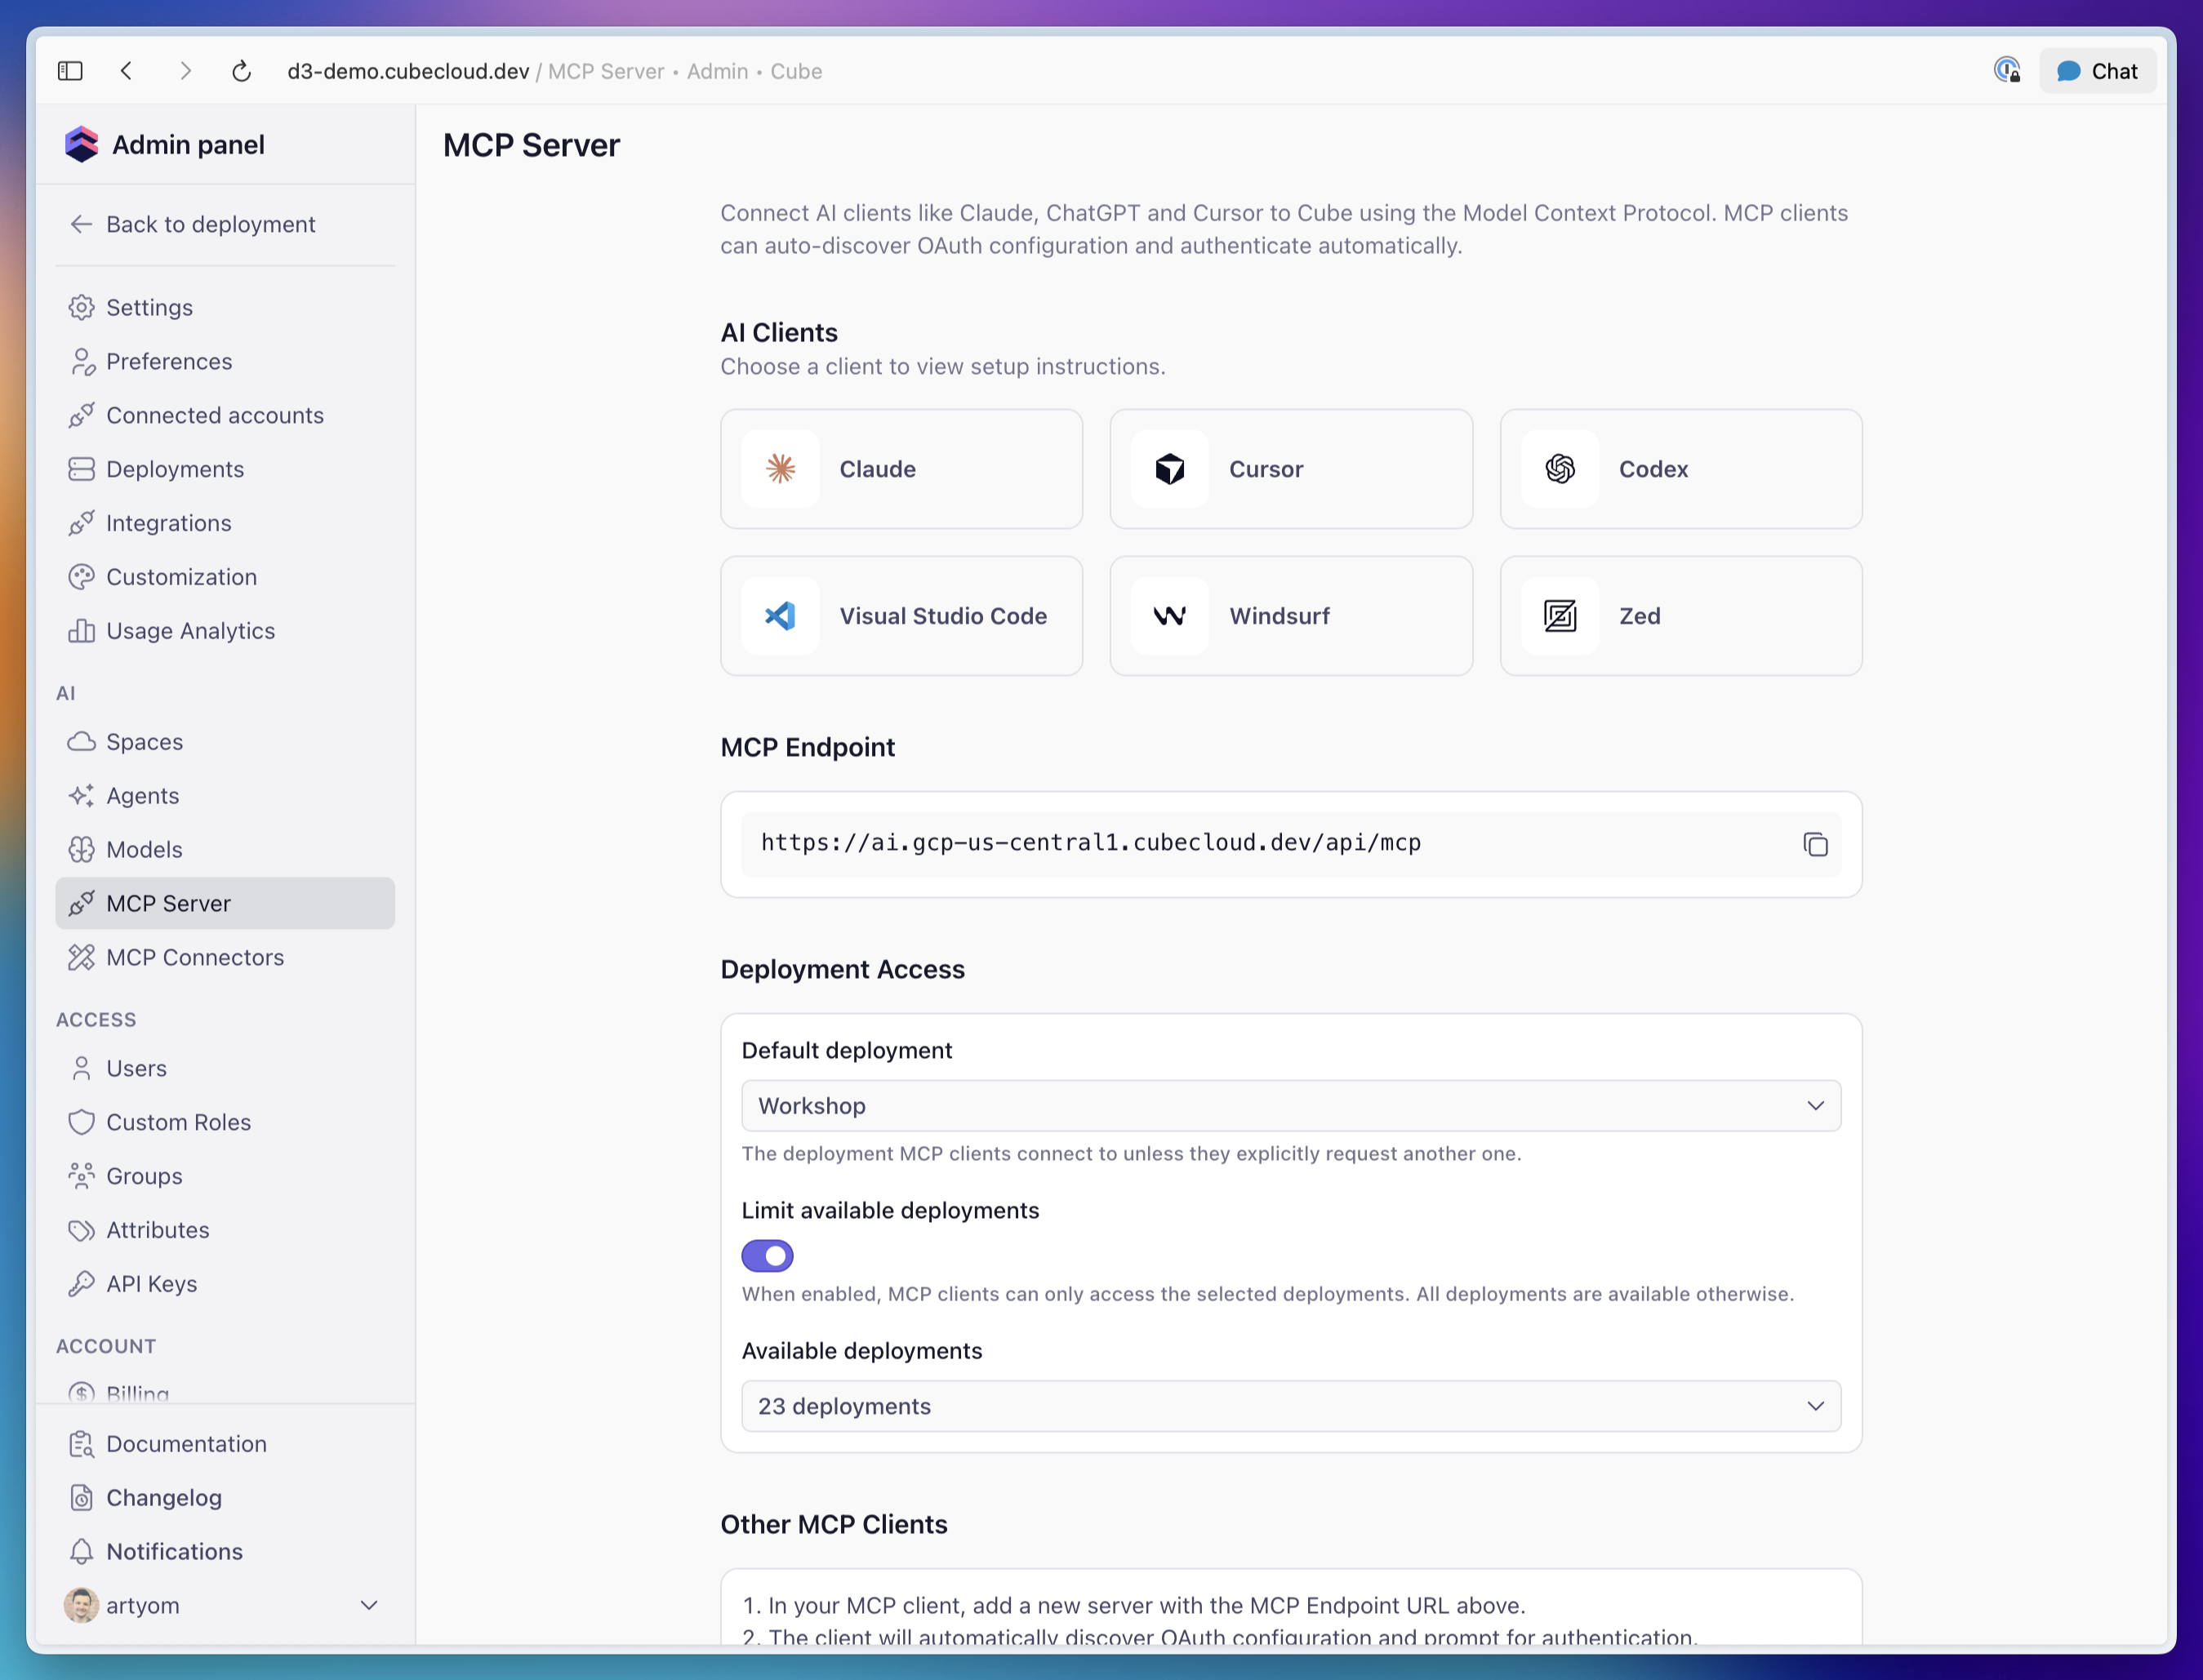The image size is (2203, 1680).
Task: Click the Models brain icon
Action: click(81, 850)
